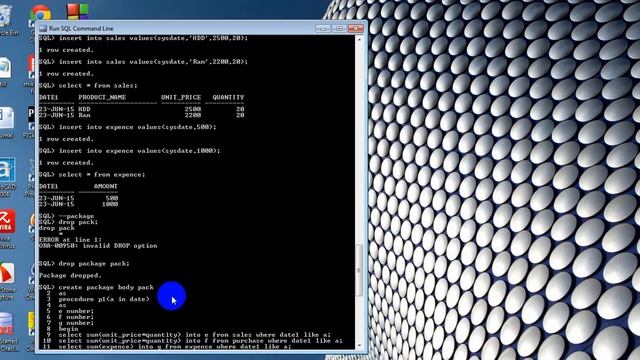Click the insert into sales line containing 'Ram'
The height and width of the screenshot is (360, 640).
click(143, 62)
